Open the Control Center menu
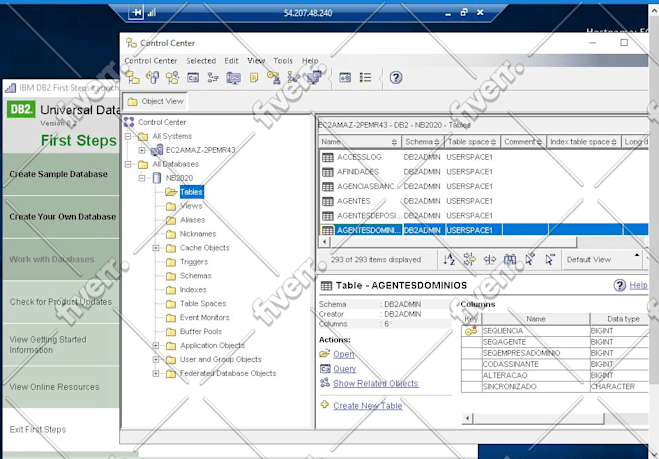The image size is (659, 459). coord(150,61)
